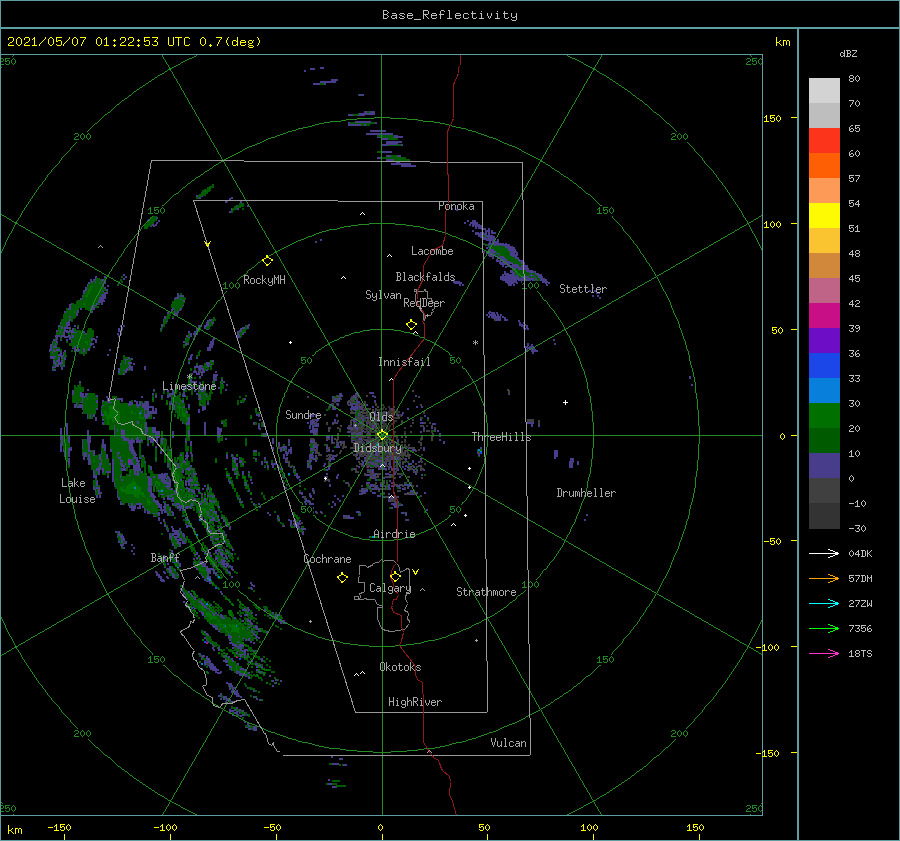The image size is (900, 841).
Task: Click the 150 tick on right axis
Action: pyautogui.click(x=772, y=118)
